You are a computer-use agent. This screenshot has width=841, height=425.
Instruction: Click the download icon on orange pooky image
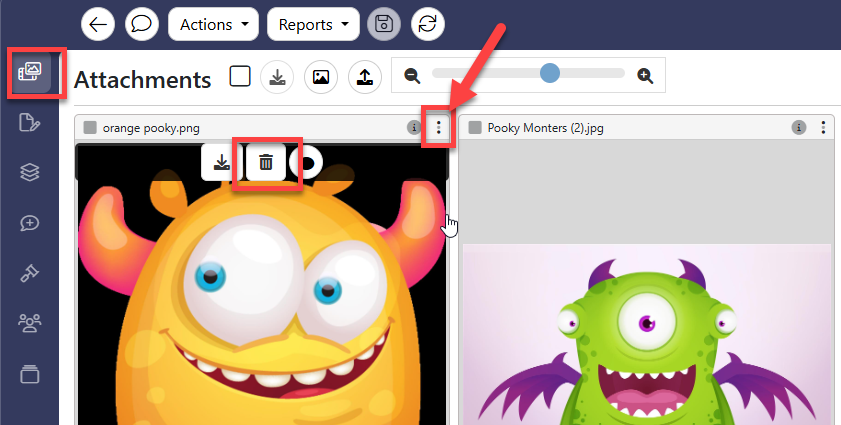[x=222, y=162]
